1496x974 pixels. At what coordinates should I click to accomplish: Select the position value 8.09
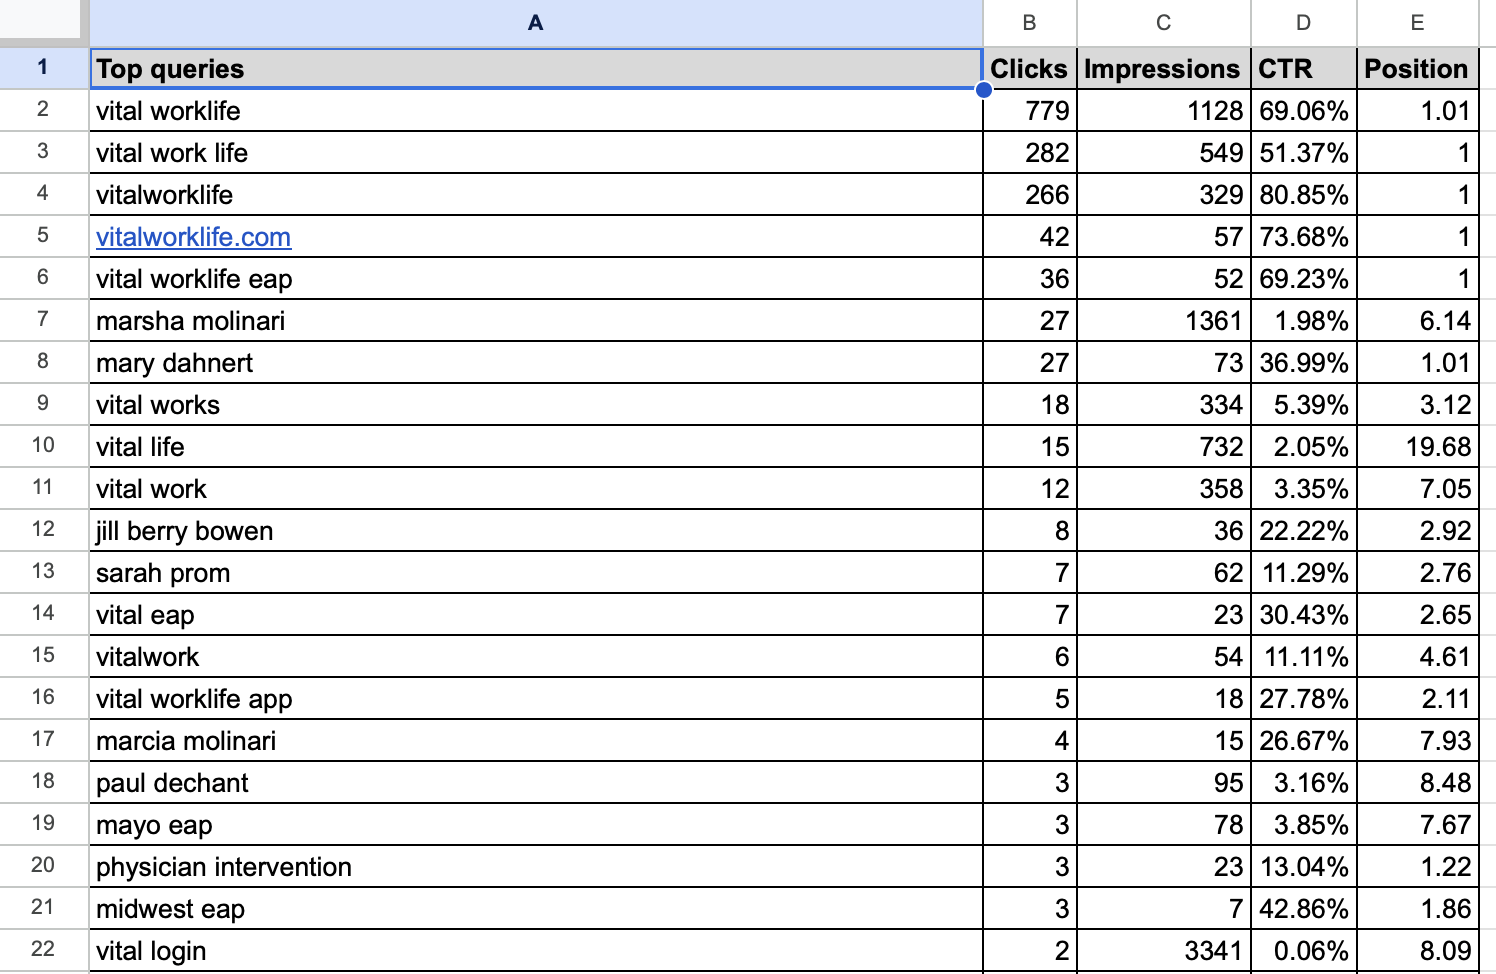tap(1418, 951)
